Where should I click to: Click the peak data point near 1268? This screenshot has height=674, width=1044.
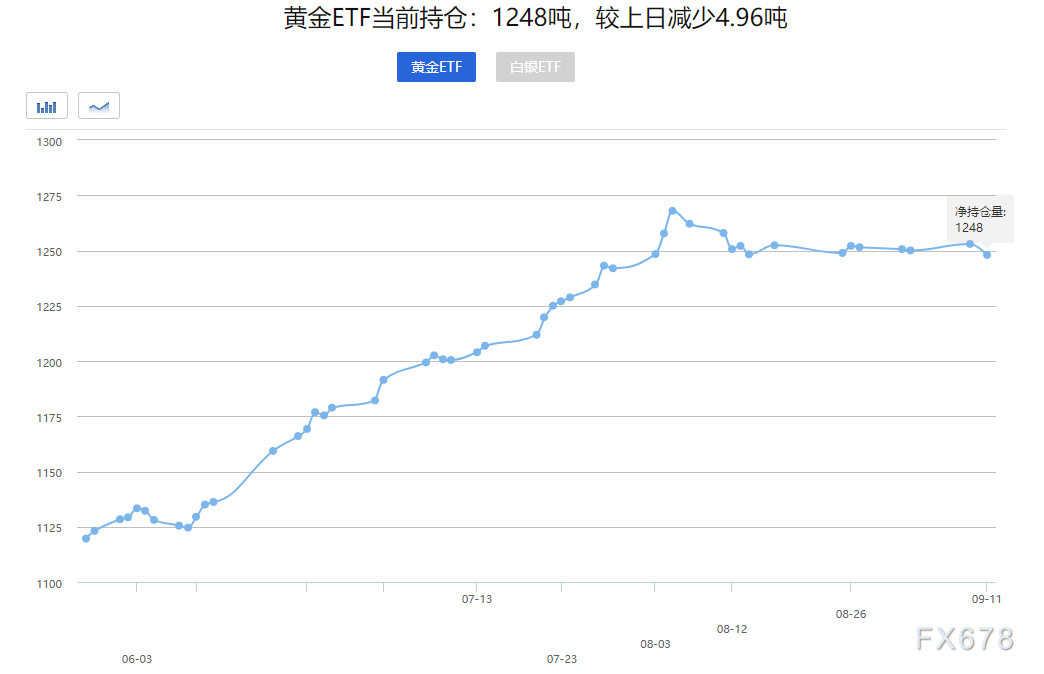tap(672, 210)
